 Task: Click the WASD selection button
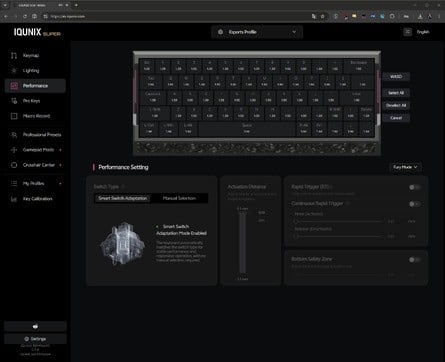(396, 77)
